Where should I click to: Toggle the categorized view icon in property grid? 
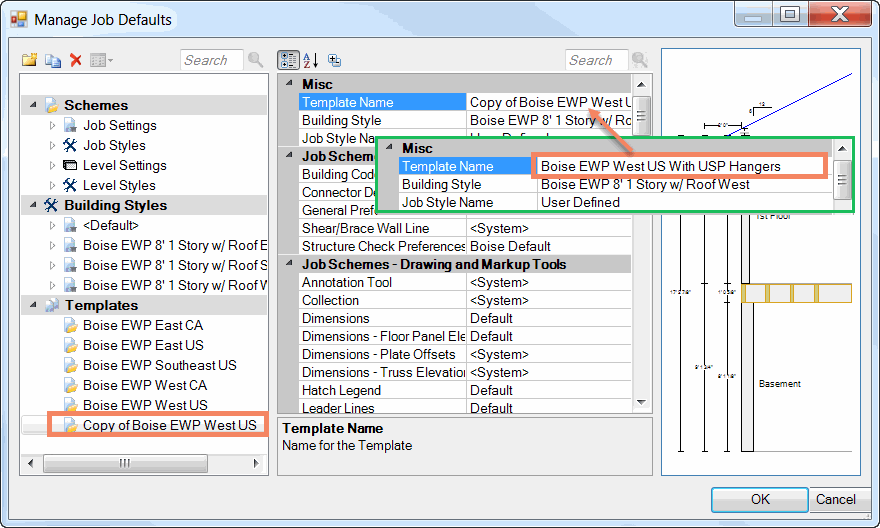point(288,60)
